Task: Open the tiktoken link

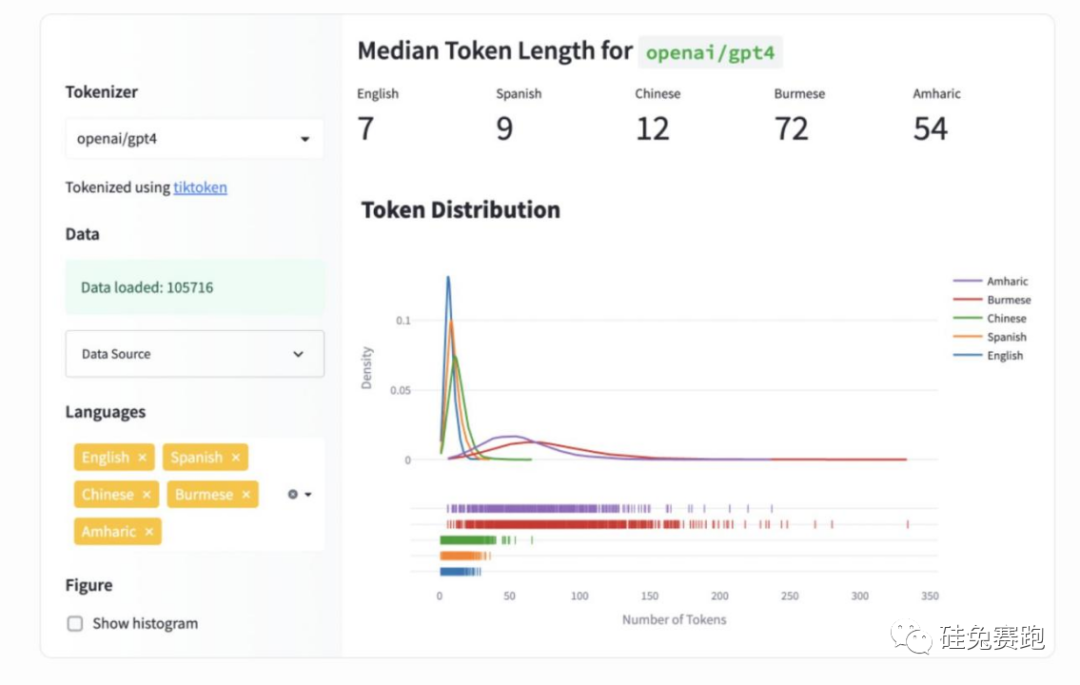Action: pyautogui.click(x=200, y=187)
